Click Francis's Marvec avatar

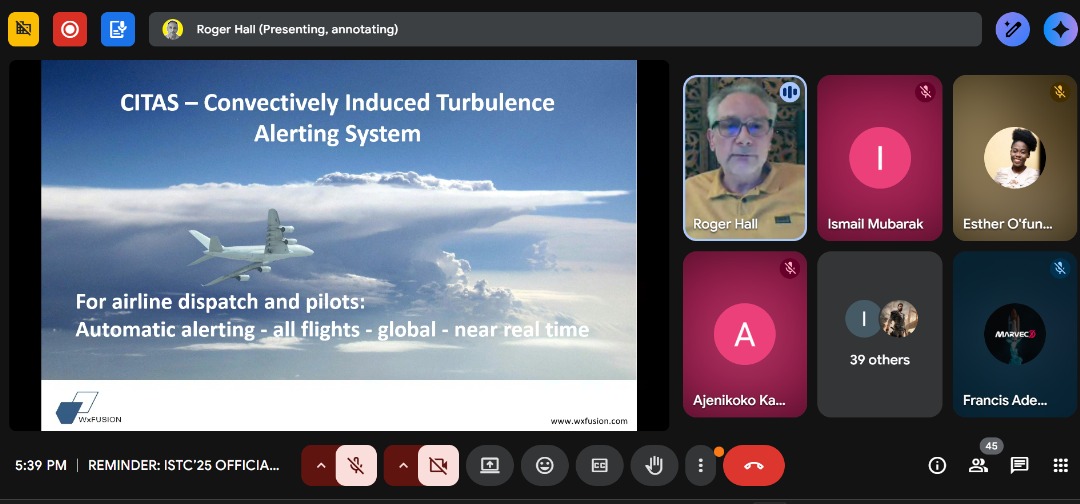pyautogui.click(x=1015, y=334)
